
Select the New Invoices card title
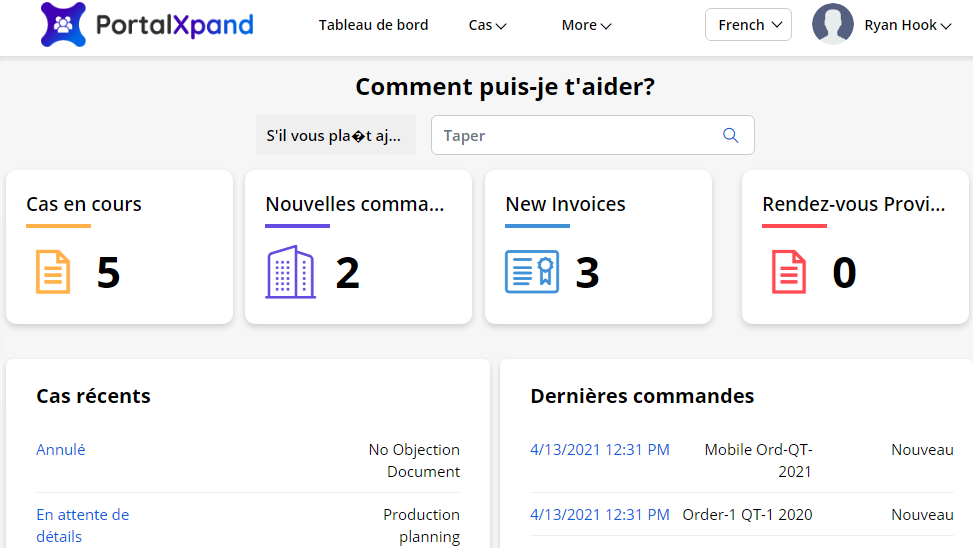pos(565,204)
